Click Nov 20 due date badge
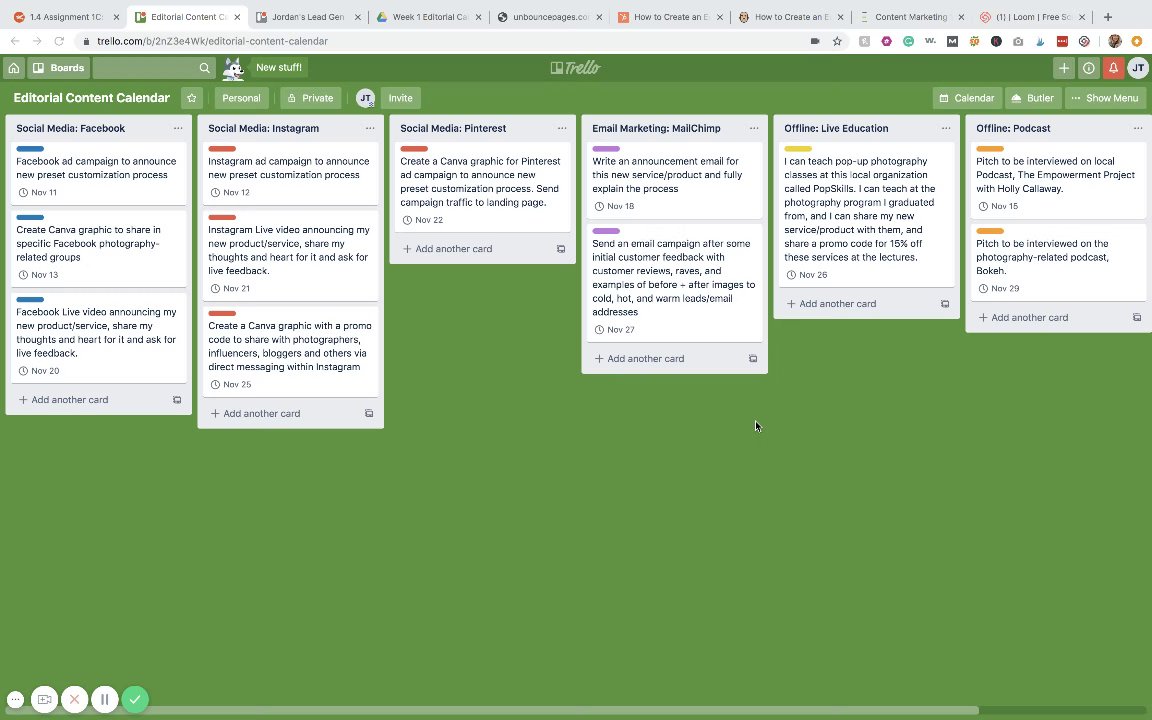 [x=38, y=371]
